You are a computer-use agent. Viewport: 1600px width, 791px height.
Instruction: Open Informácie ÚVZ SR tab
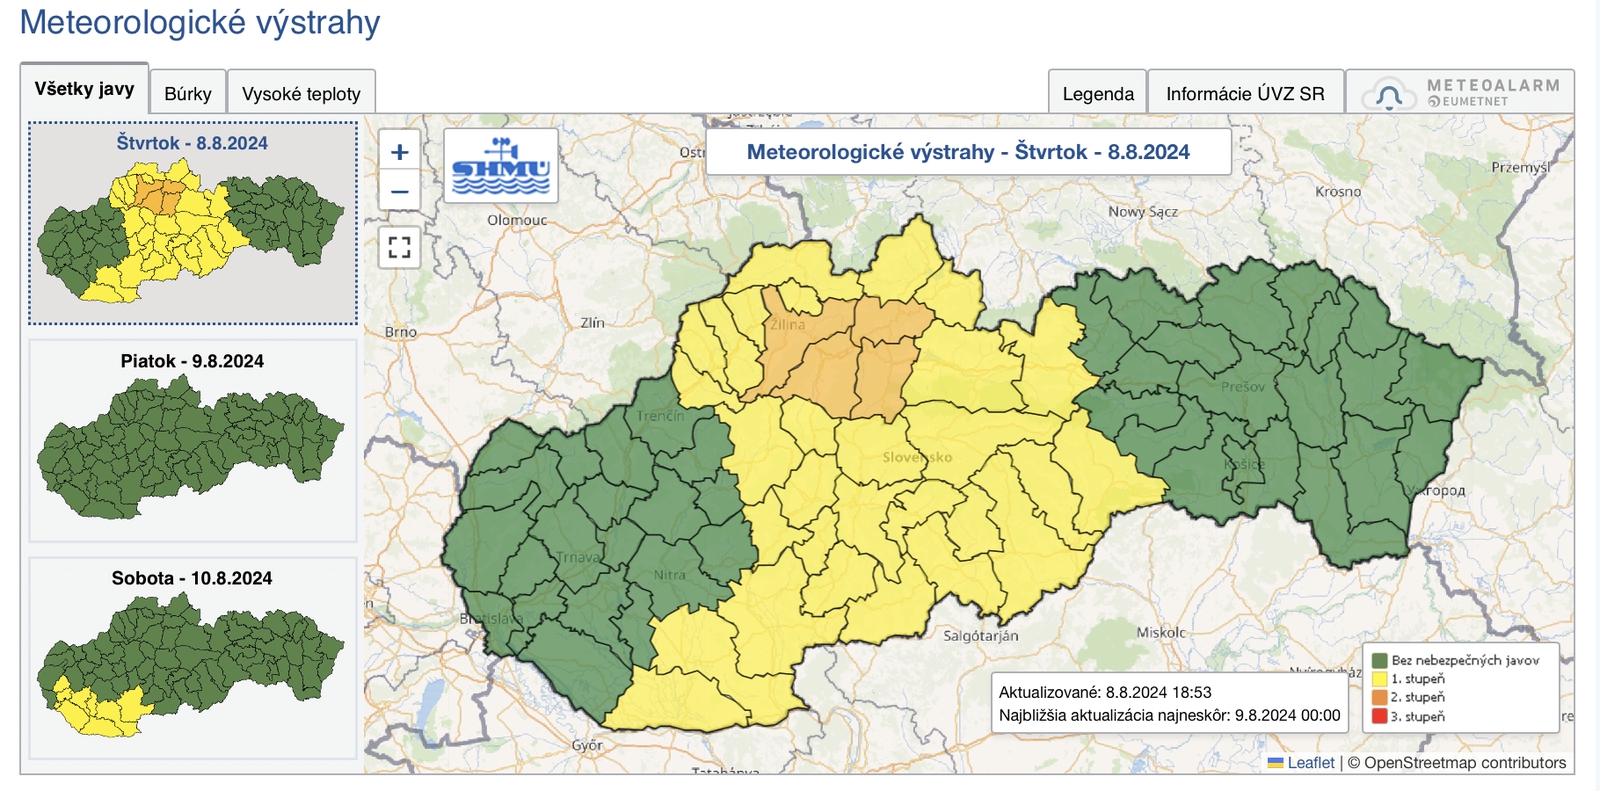click(x=1245, y=94)
